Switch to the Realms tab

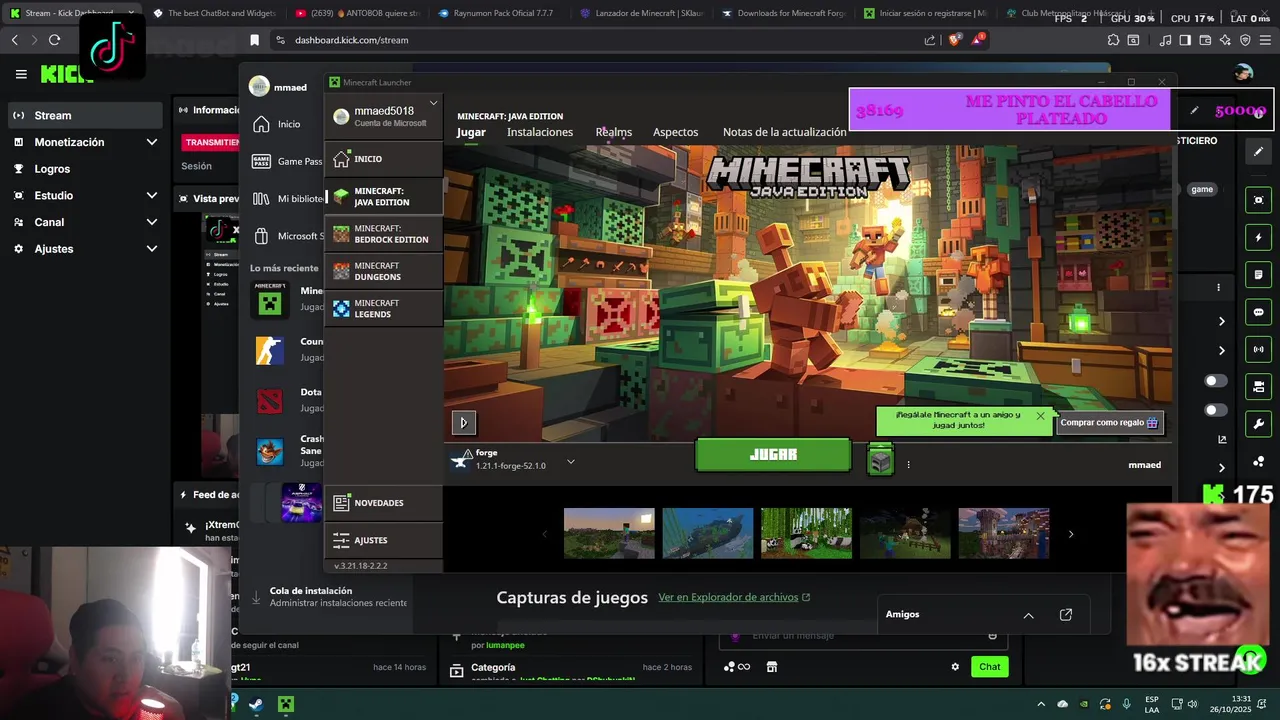(614, 132)
